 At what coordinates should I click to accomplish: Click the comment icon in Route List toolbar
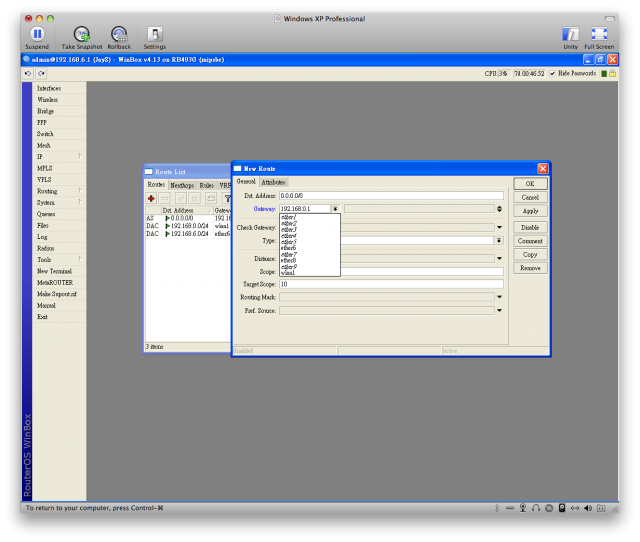211,198
